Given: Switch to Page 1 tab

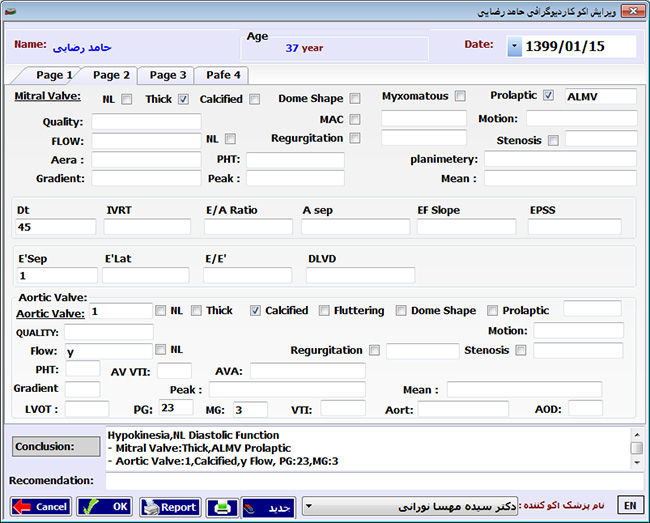Looking at the screenshot, I should coord(54,75).
